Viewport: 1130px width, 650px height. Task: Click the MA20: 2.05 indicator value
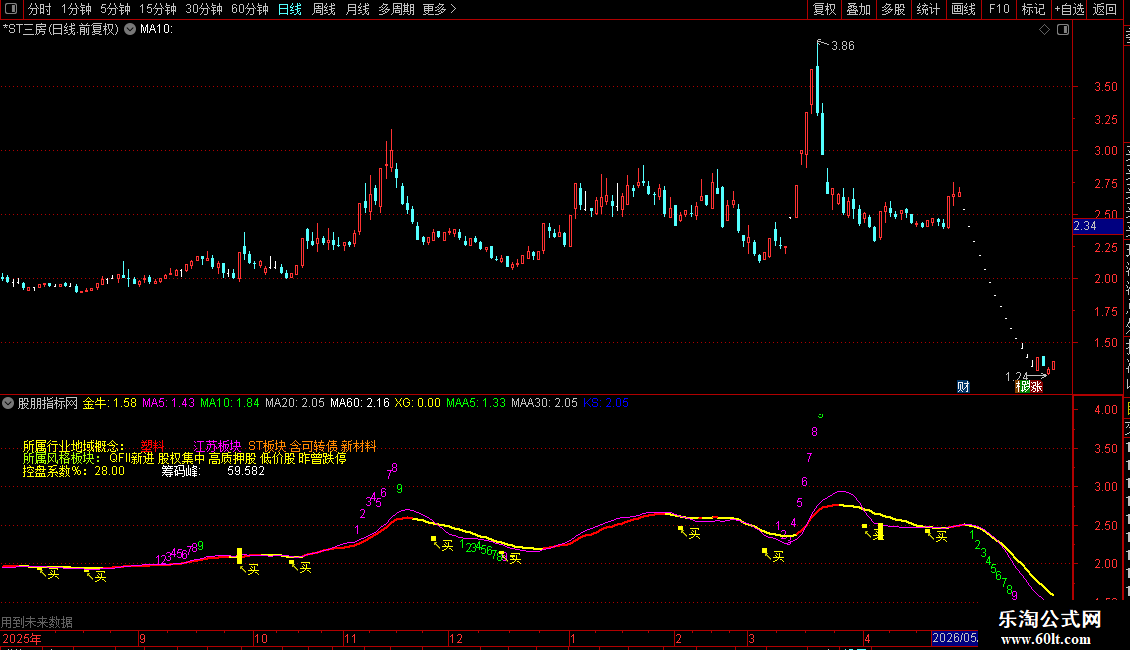point(295,403)
